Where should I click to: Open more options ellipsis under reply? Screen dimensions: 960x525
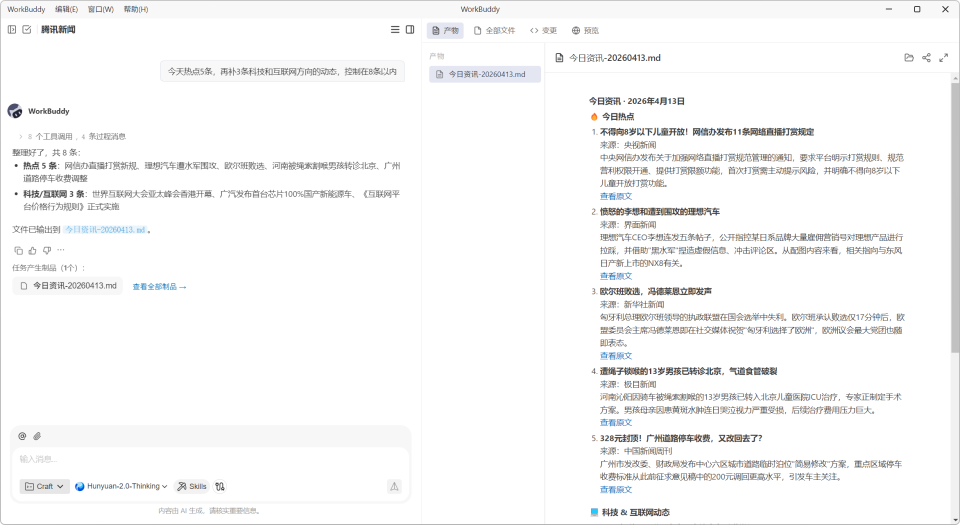pyautogui.click(x=61, y=250)
